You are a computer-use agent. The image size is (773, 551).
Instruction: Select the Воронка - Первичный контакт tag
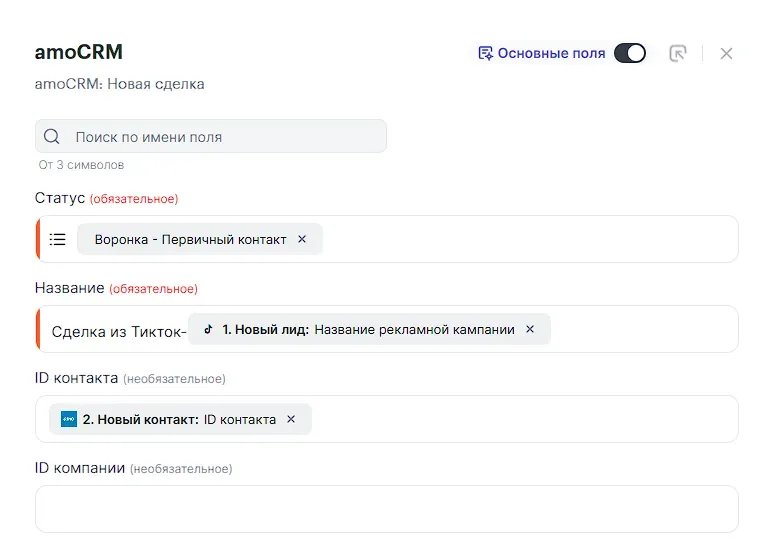200,240
